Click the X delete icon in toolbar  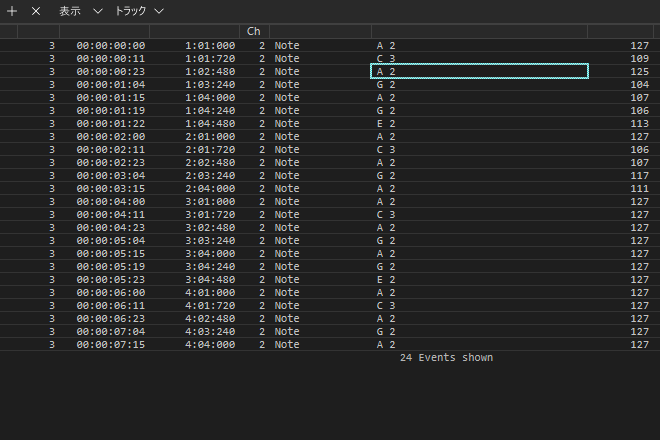pyautogui.click(x=36, y=10)
